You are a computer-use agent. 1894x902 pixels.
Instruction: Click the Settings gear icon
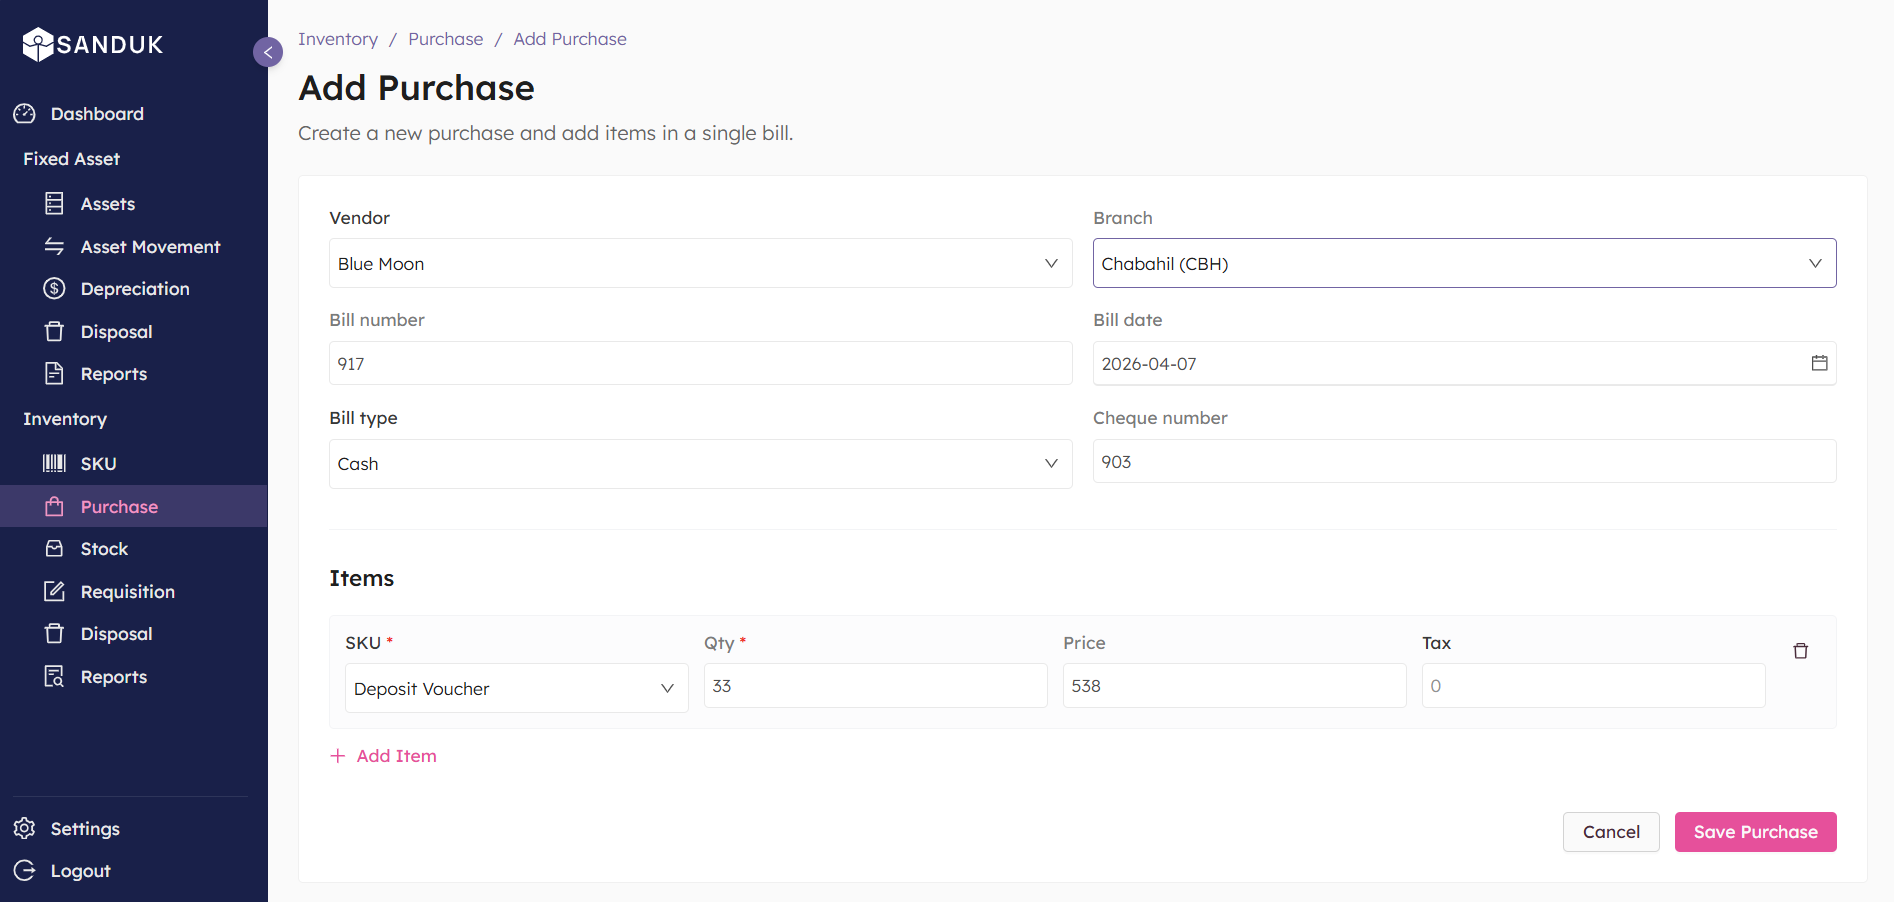[x=24, y=828]
